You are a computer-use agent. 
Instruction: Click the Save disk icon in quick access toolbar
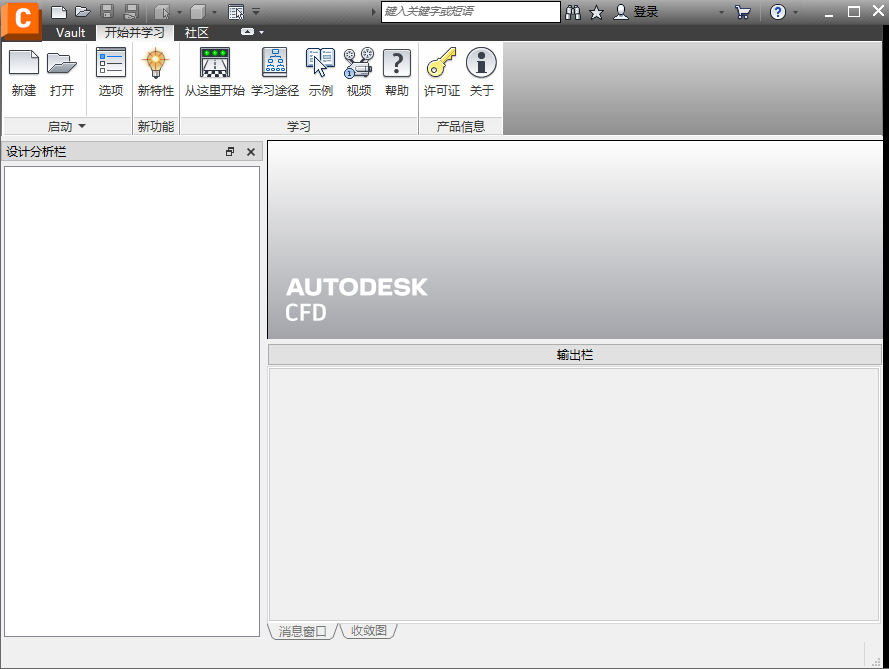coord(107,11)
